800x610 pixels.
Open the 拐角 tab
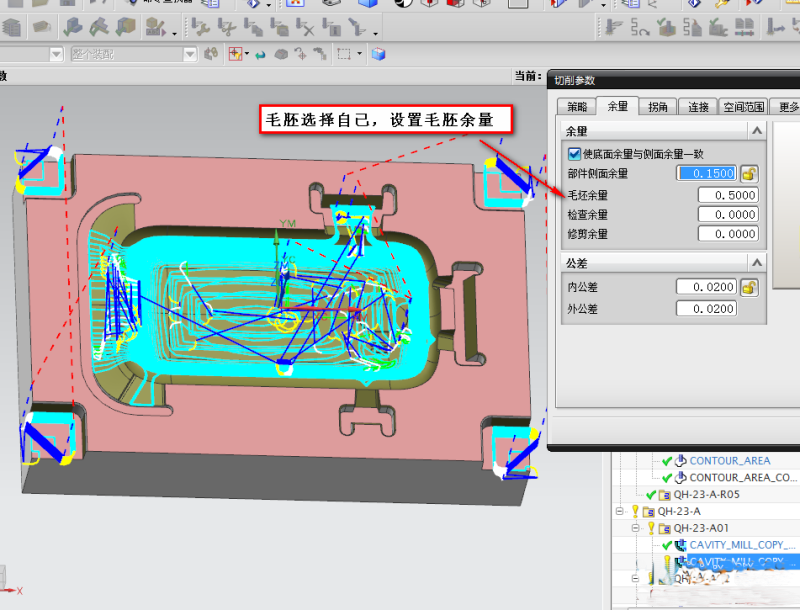(x=657, y=106)
